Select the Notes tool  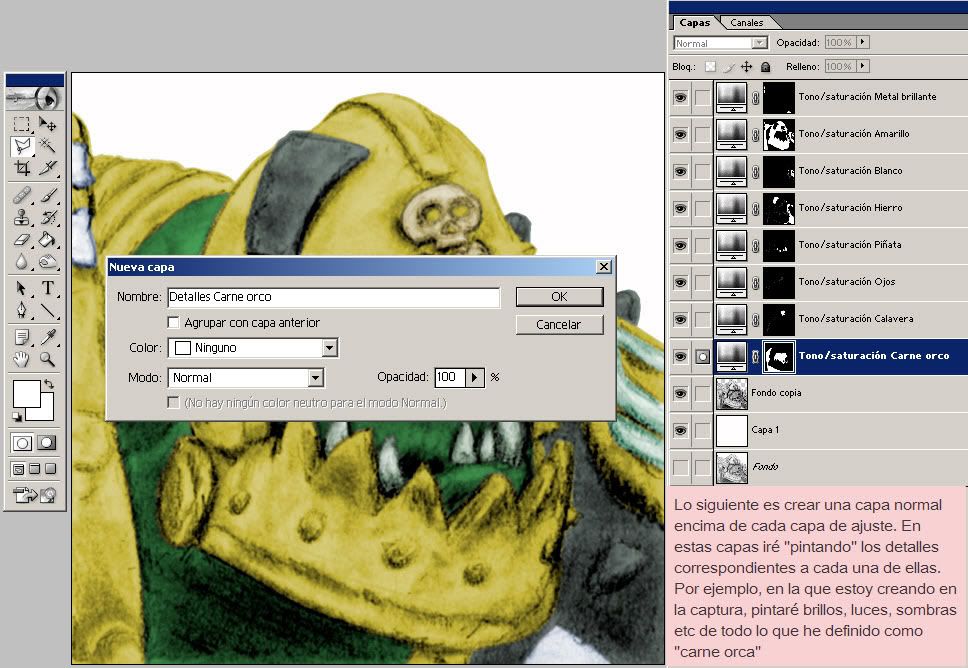[x=22, y=337]
